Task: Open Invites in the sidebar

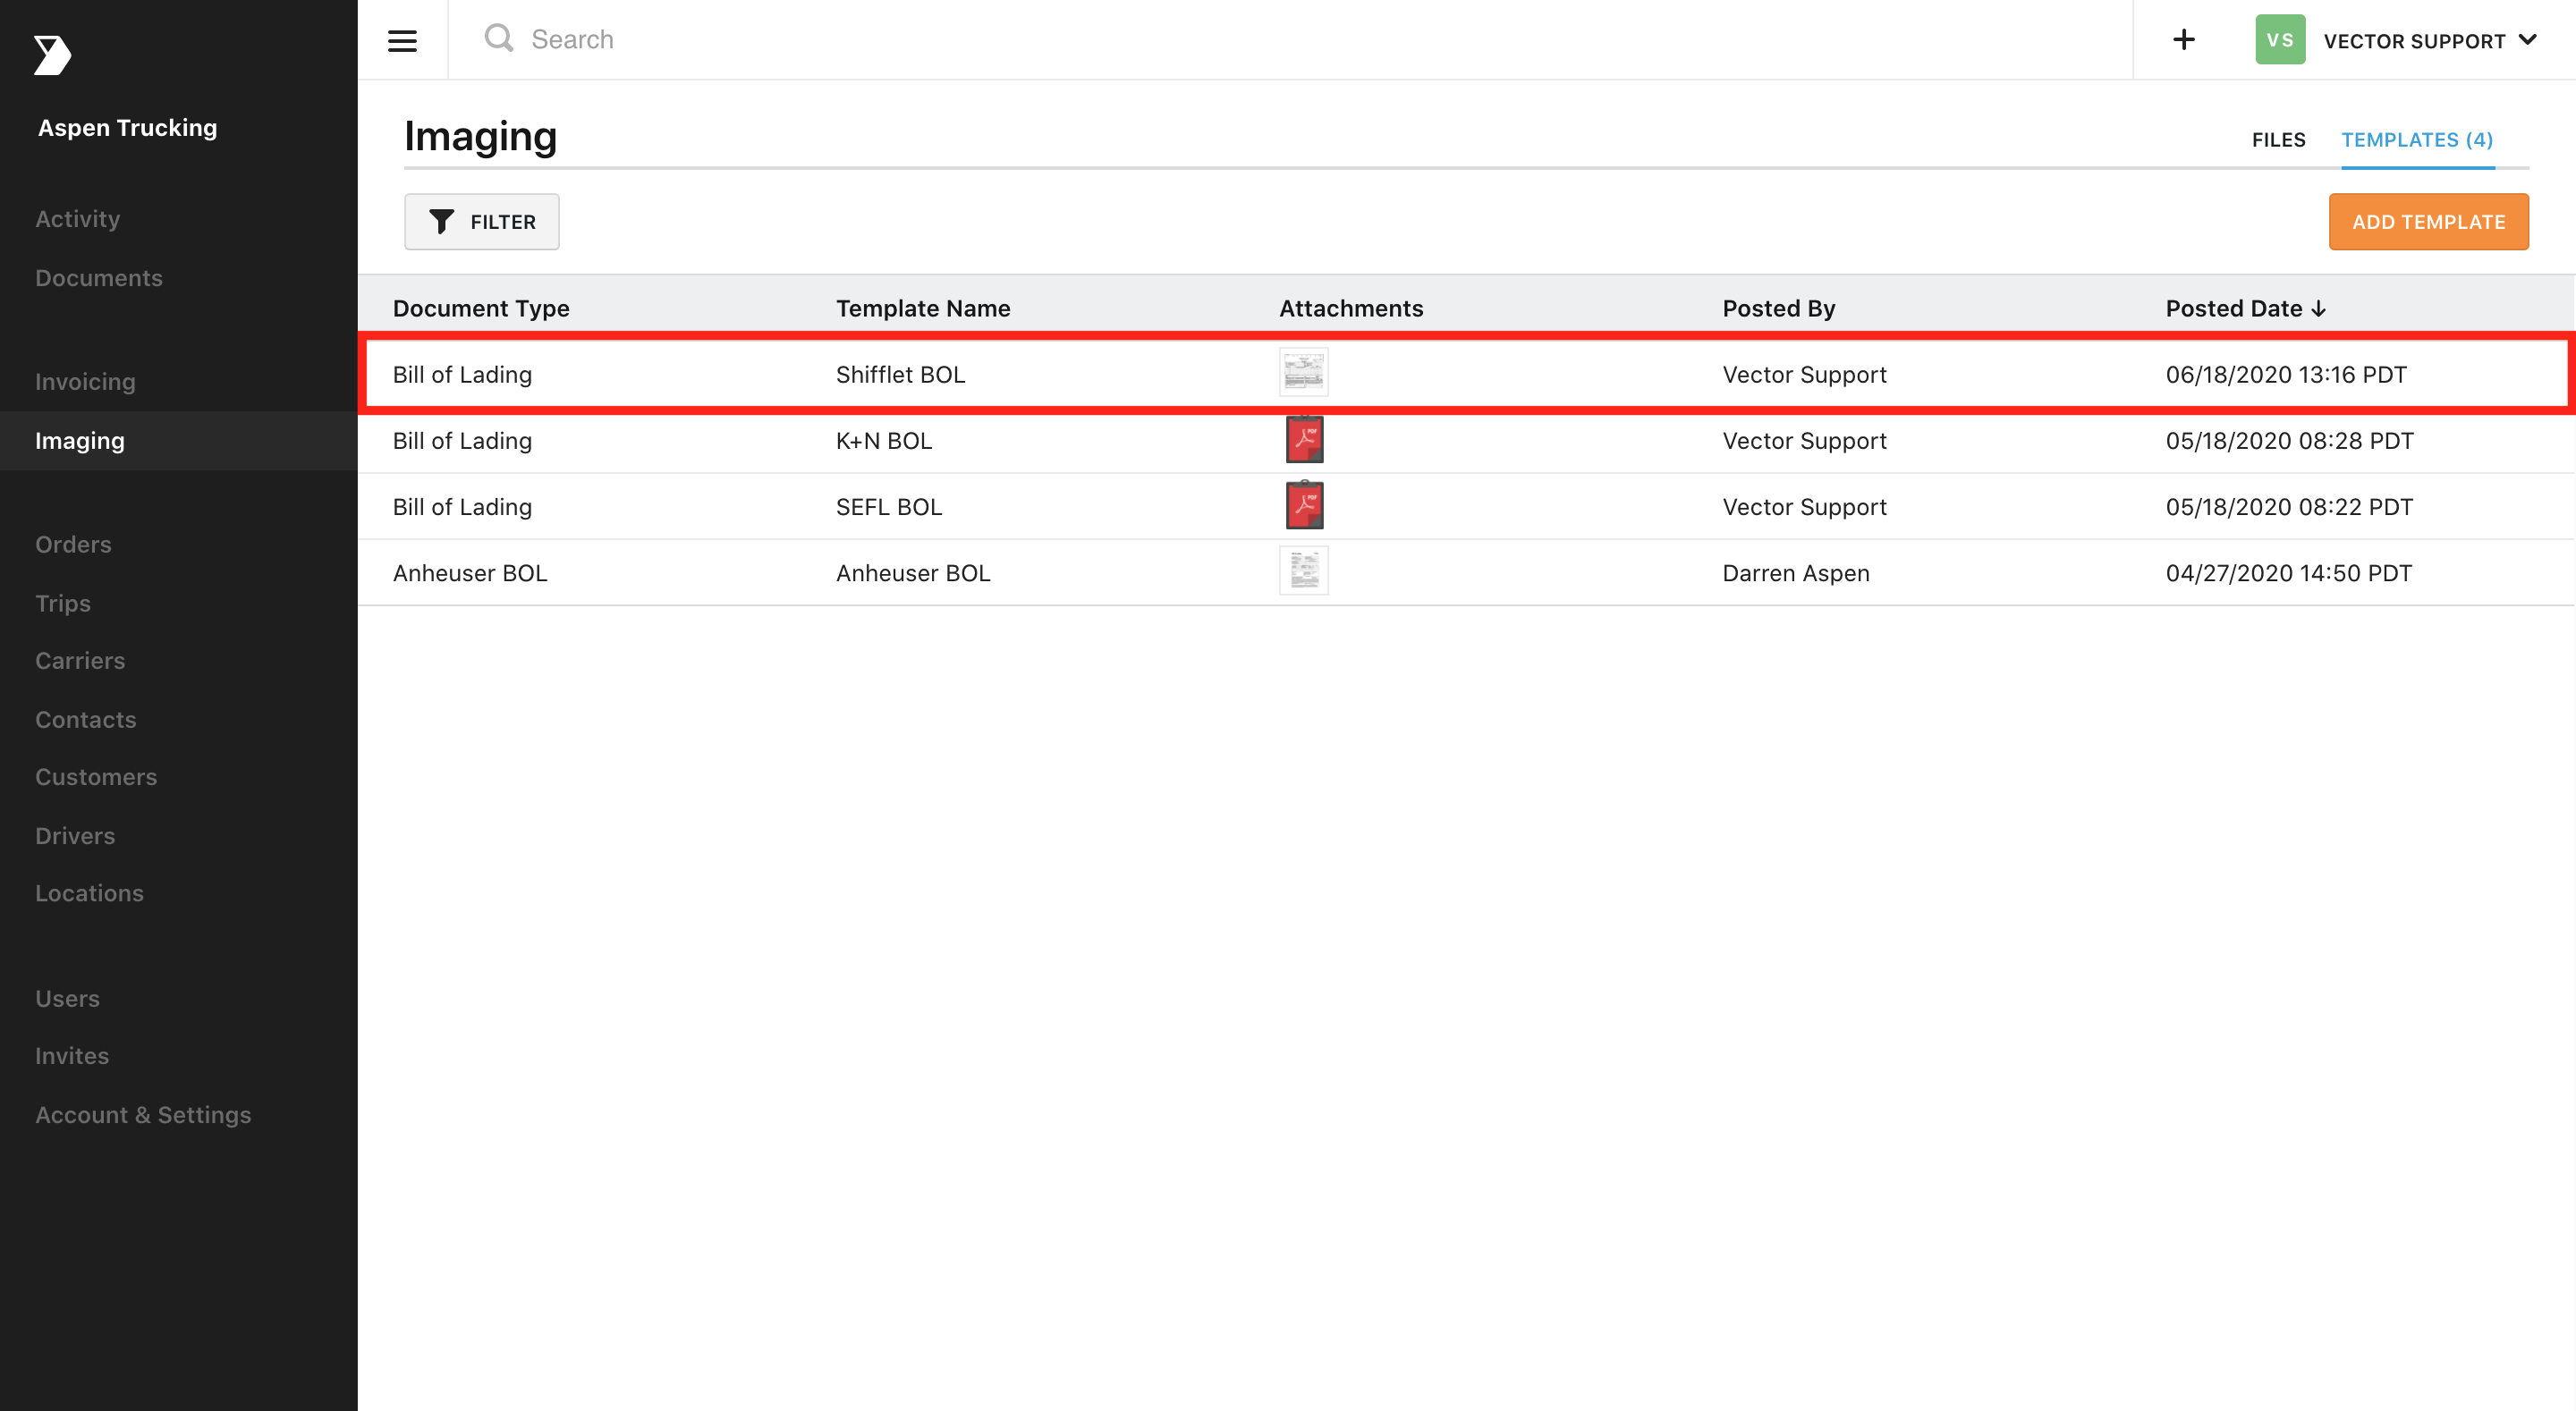Action: [x=72, y=1056]
